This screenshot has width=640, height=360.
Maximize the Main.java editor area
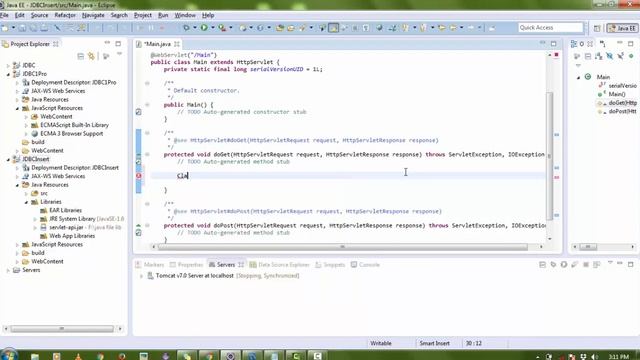click(x=553, y=43)
